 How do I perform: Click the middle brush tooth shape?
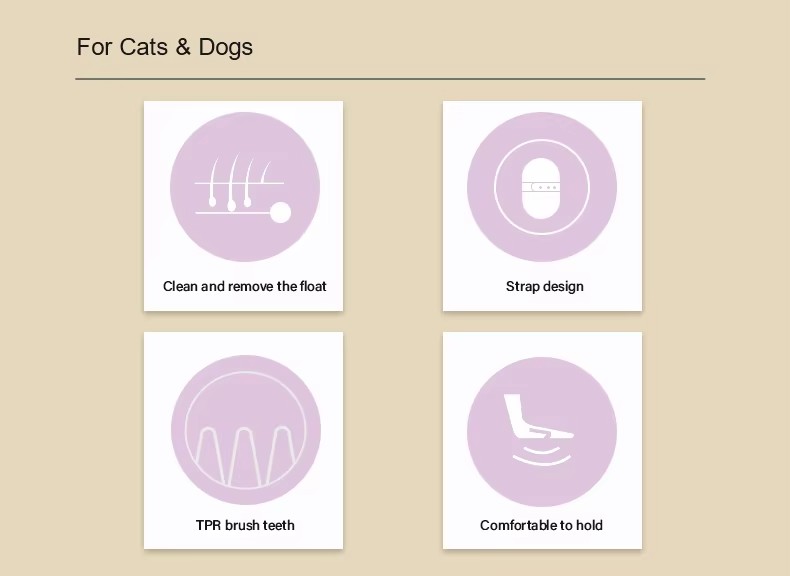click(x=244, y=457)
